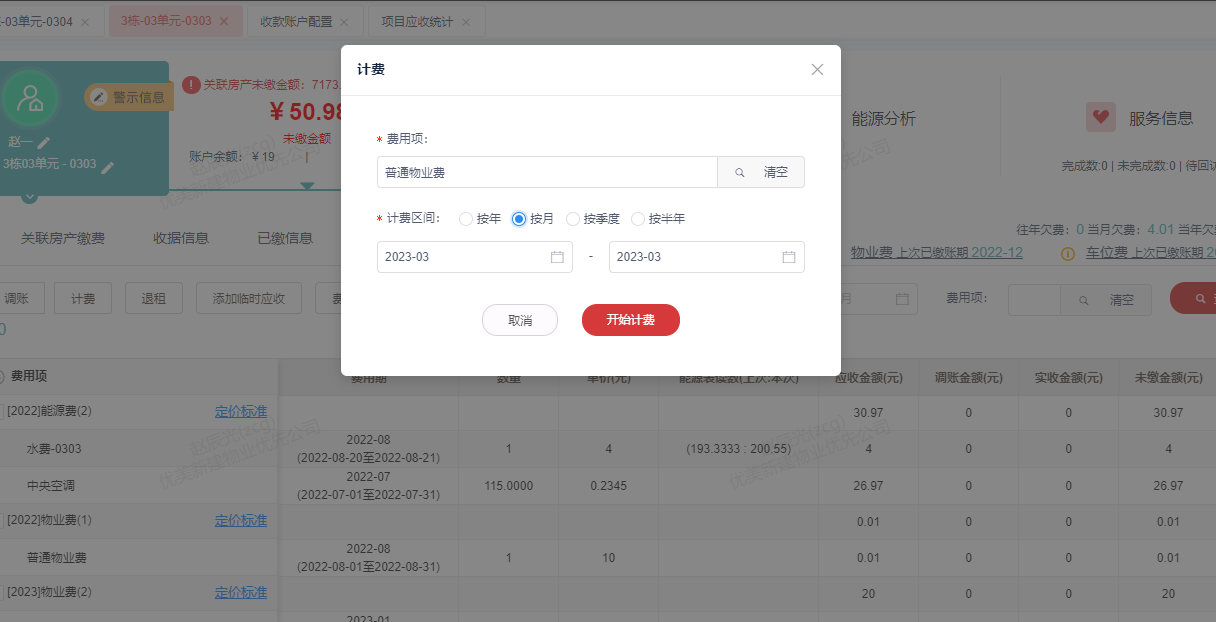
Task: Click 添加临时应收 button
Action: coord(248,299)
